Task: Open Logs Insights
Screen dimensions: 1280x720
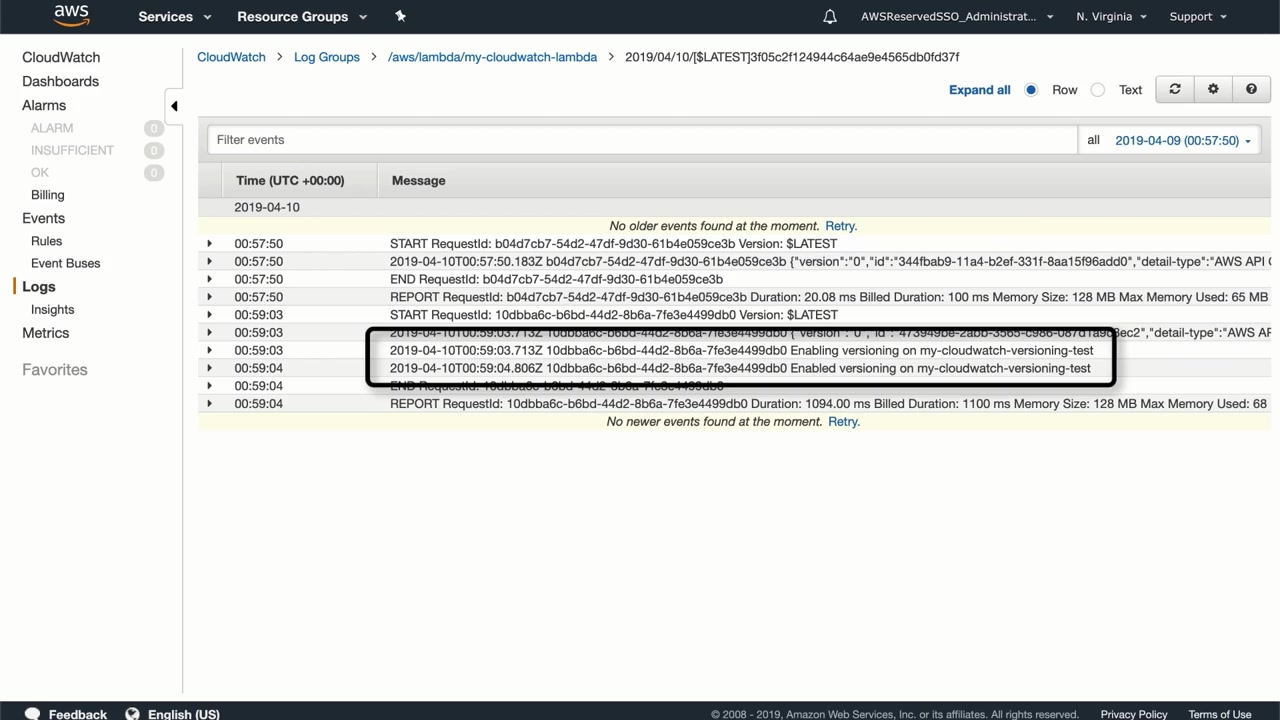Action: click(52, 309)
